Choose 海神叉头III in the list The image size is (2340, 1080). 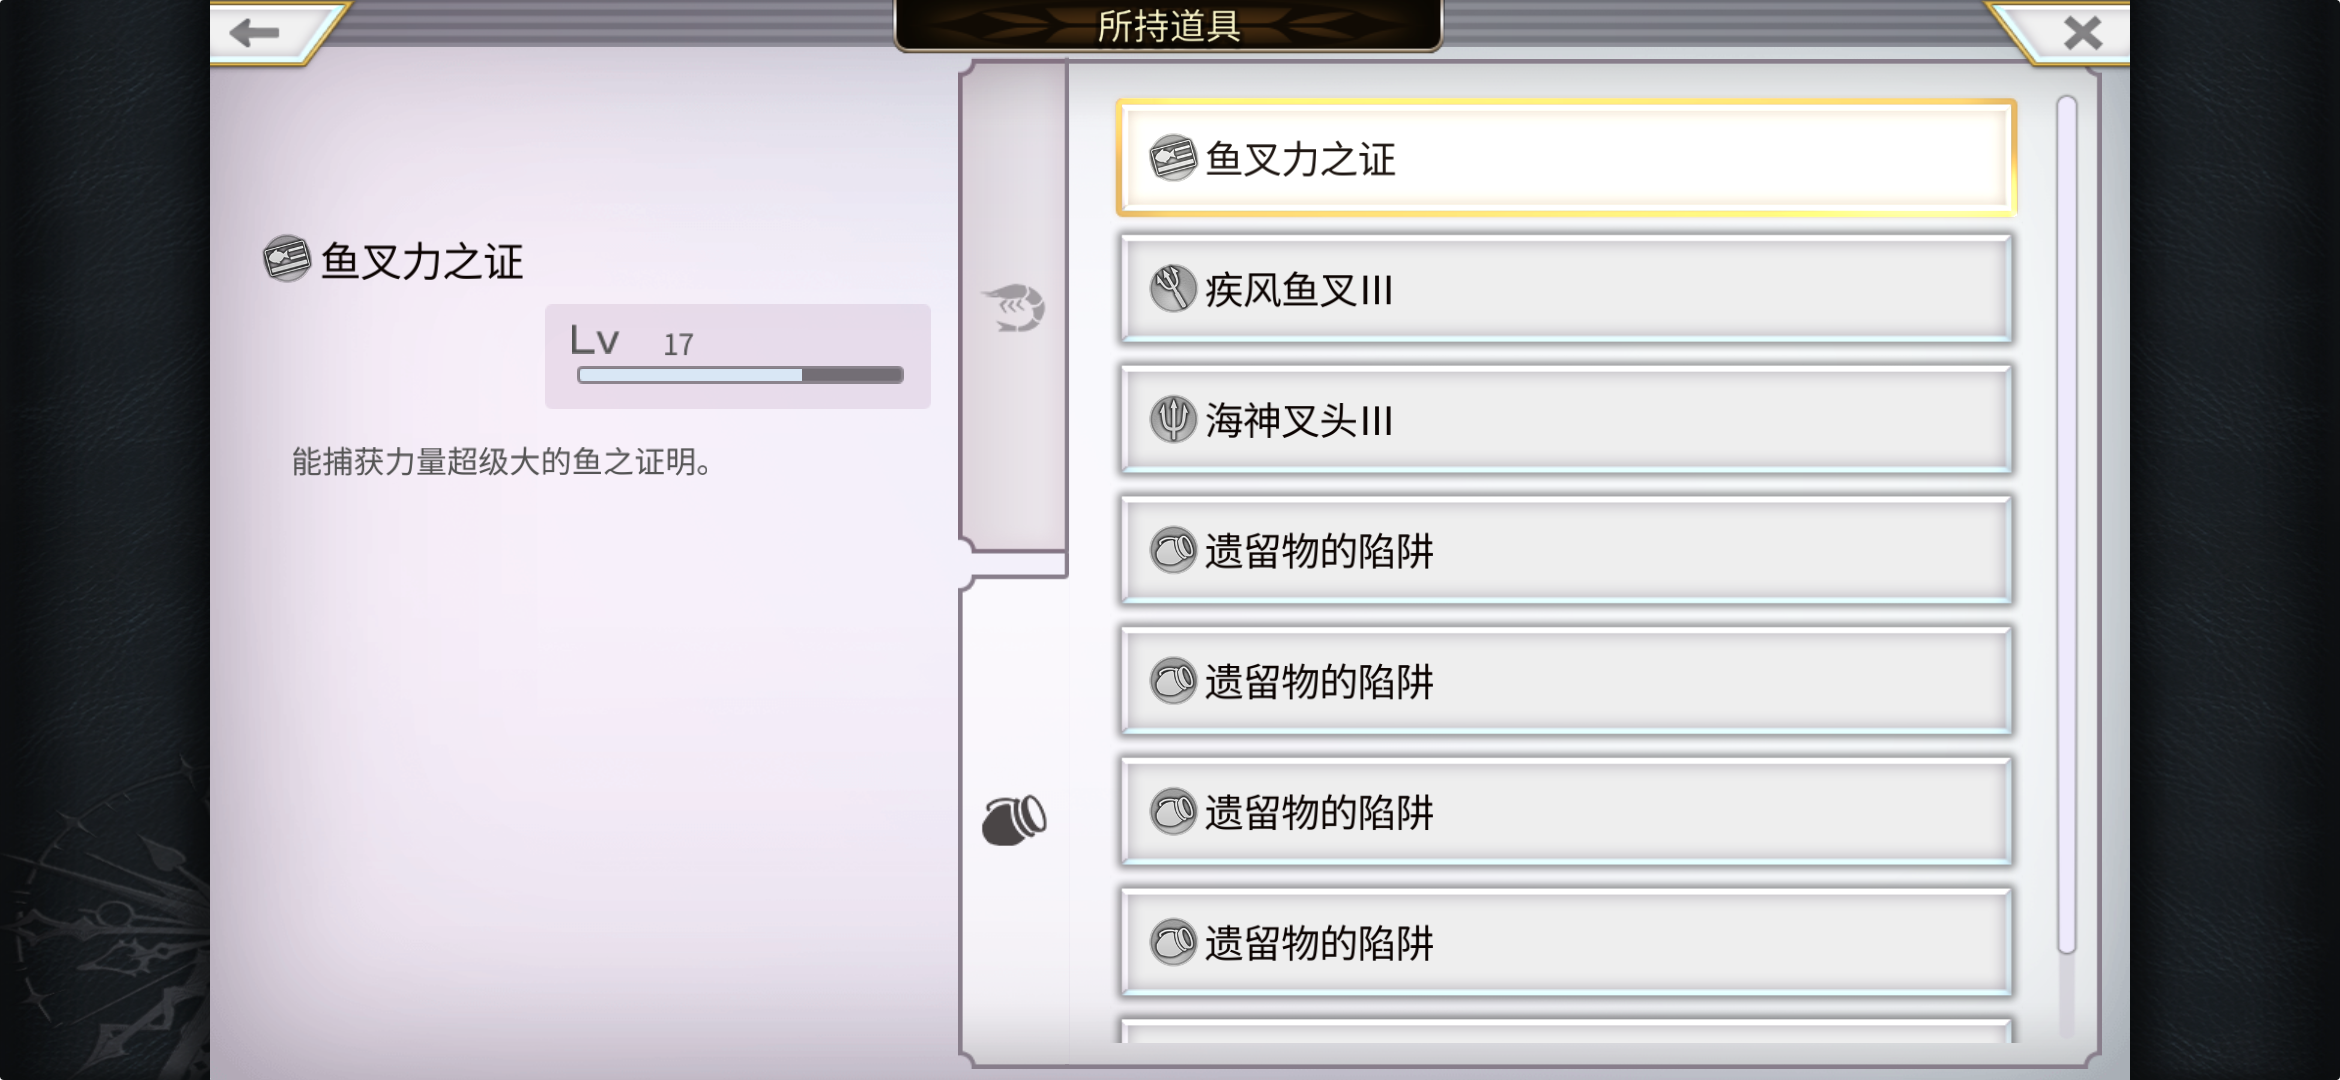pyautogui.click(x=1566, y=420)
